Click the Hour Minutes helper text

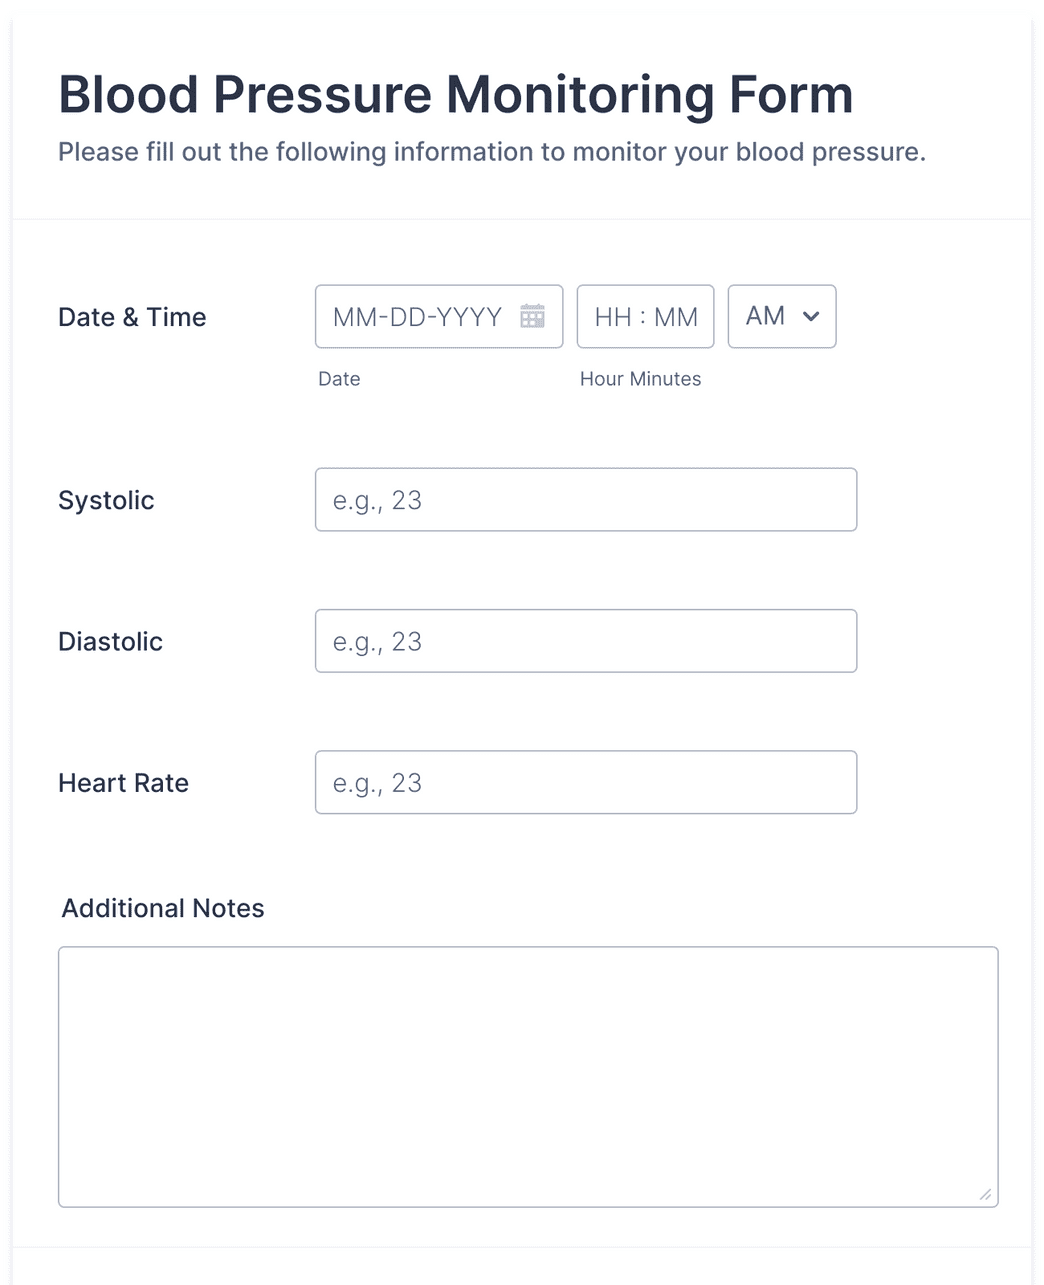tap(641, 379)
